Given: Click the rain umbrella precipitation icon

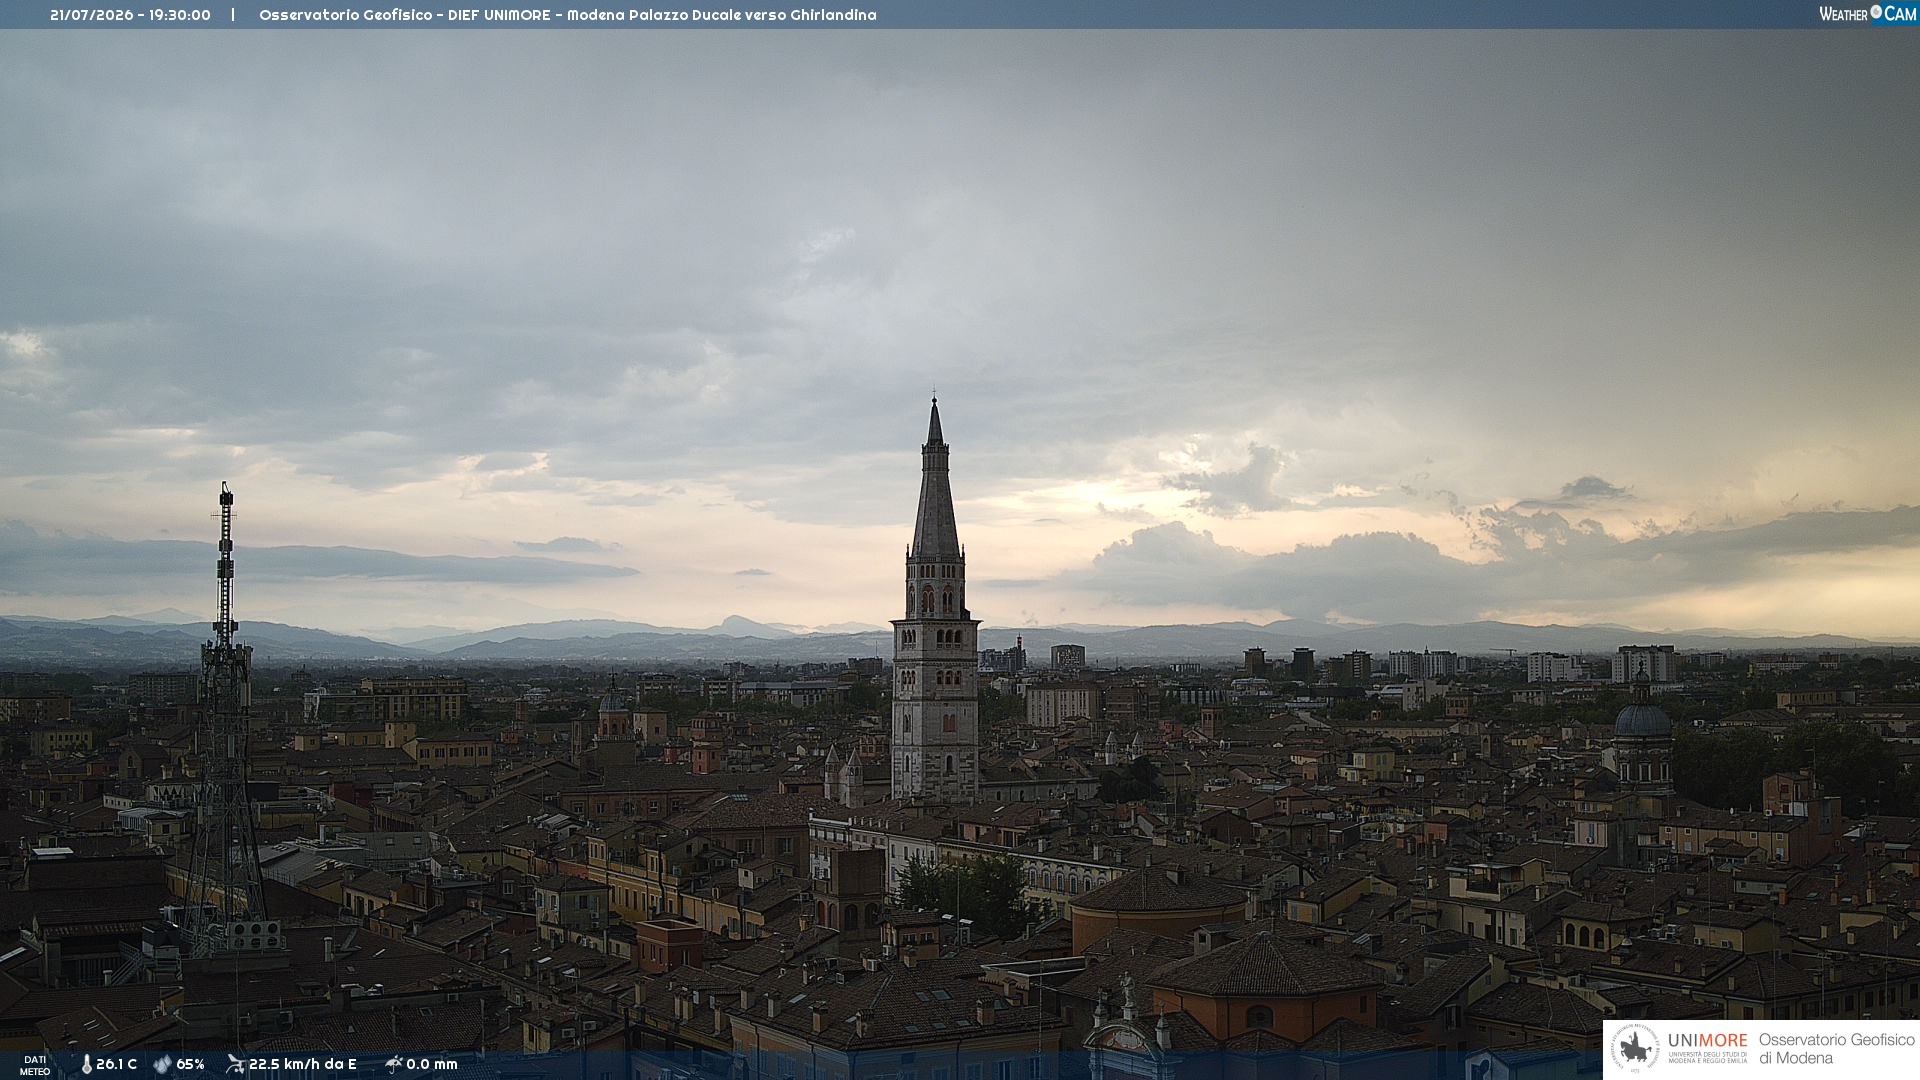Looking at the screenshot, I should pos(394,1064).
